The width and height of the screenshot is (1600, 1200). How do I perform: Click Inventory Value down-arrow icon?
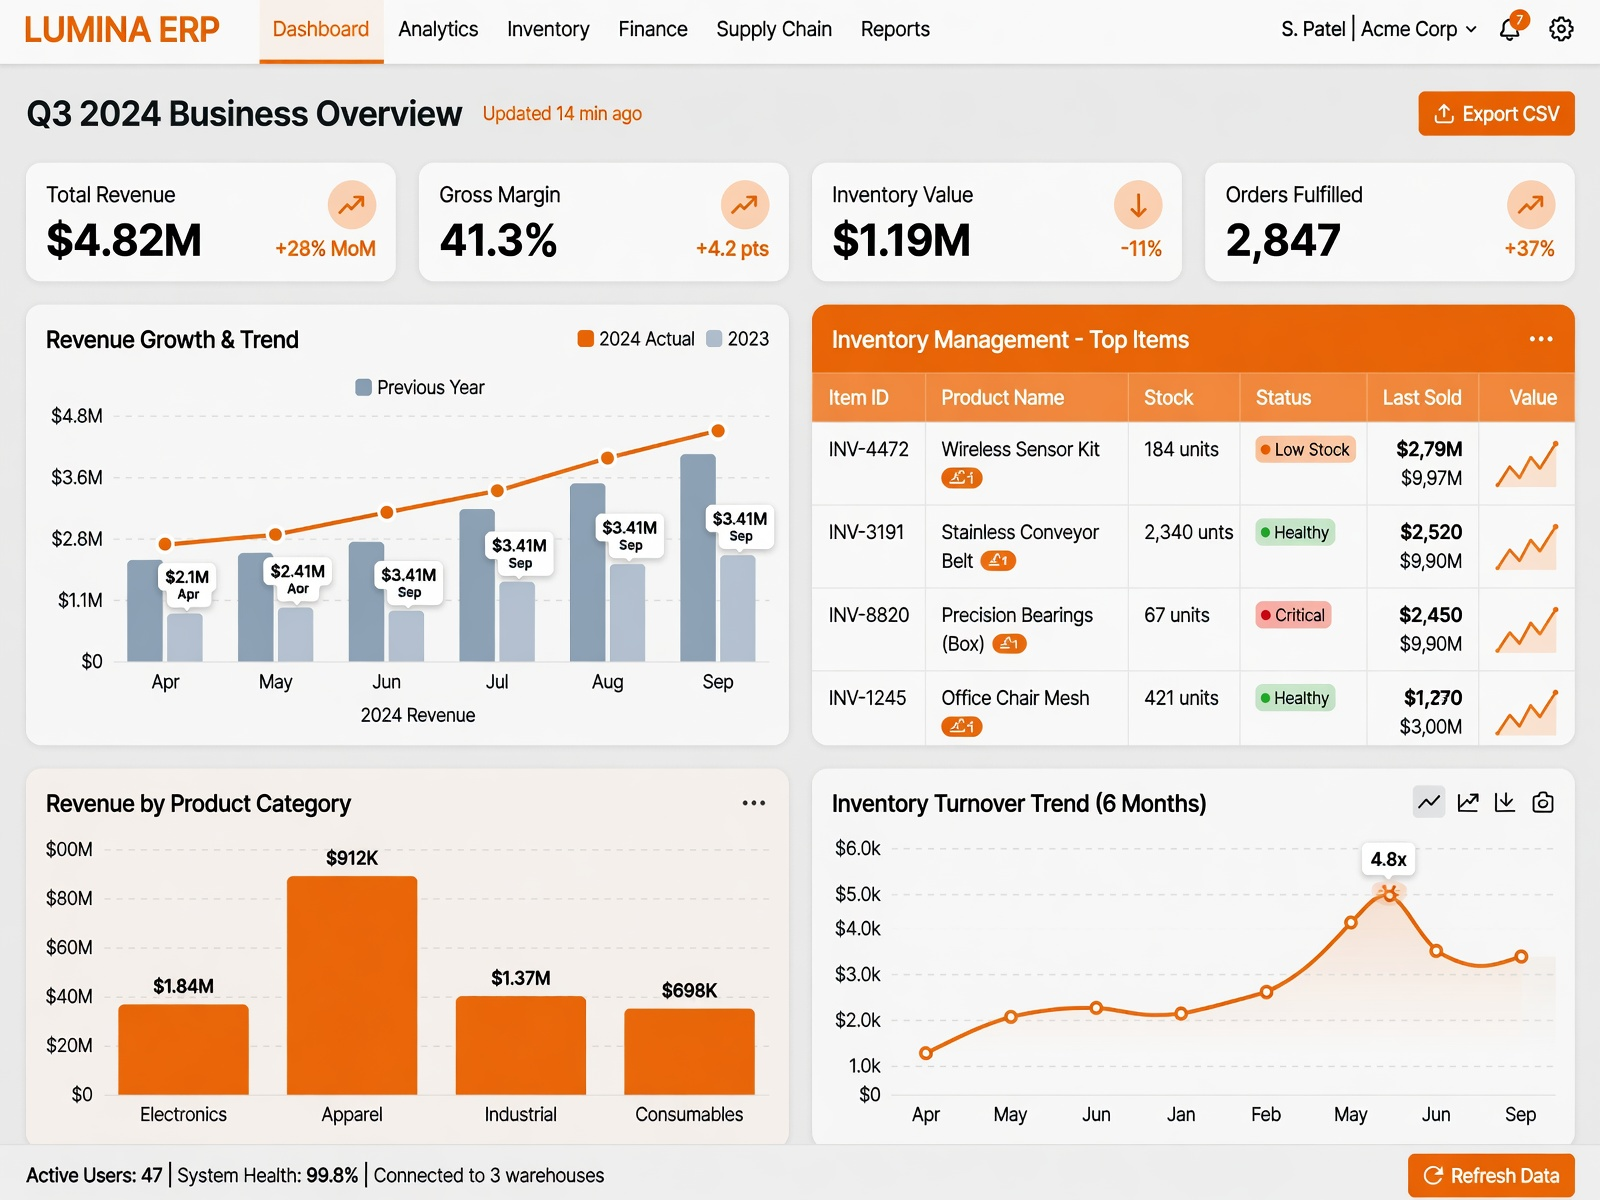[x=1138, y=205]
